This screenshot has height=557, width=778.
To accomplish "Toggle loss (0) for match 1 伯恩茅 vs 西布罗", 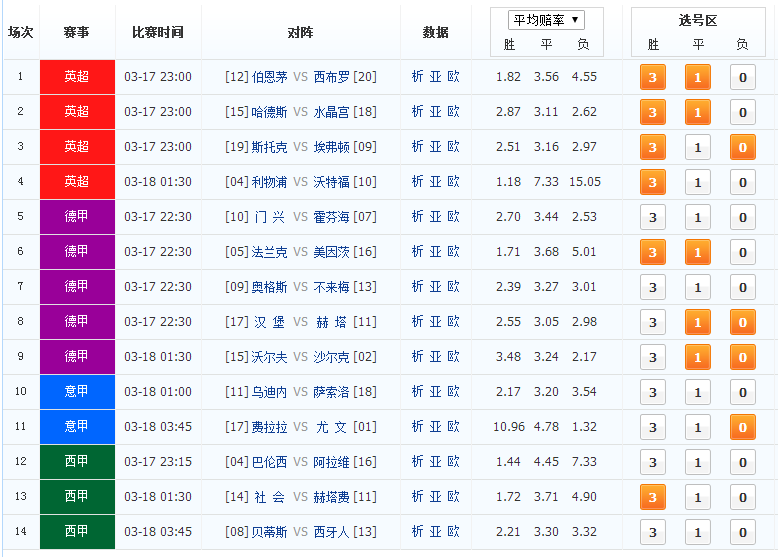I will click(743, 77).
